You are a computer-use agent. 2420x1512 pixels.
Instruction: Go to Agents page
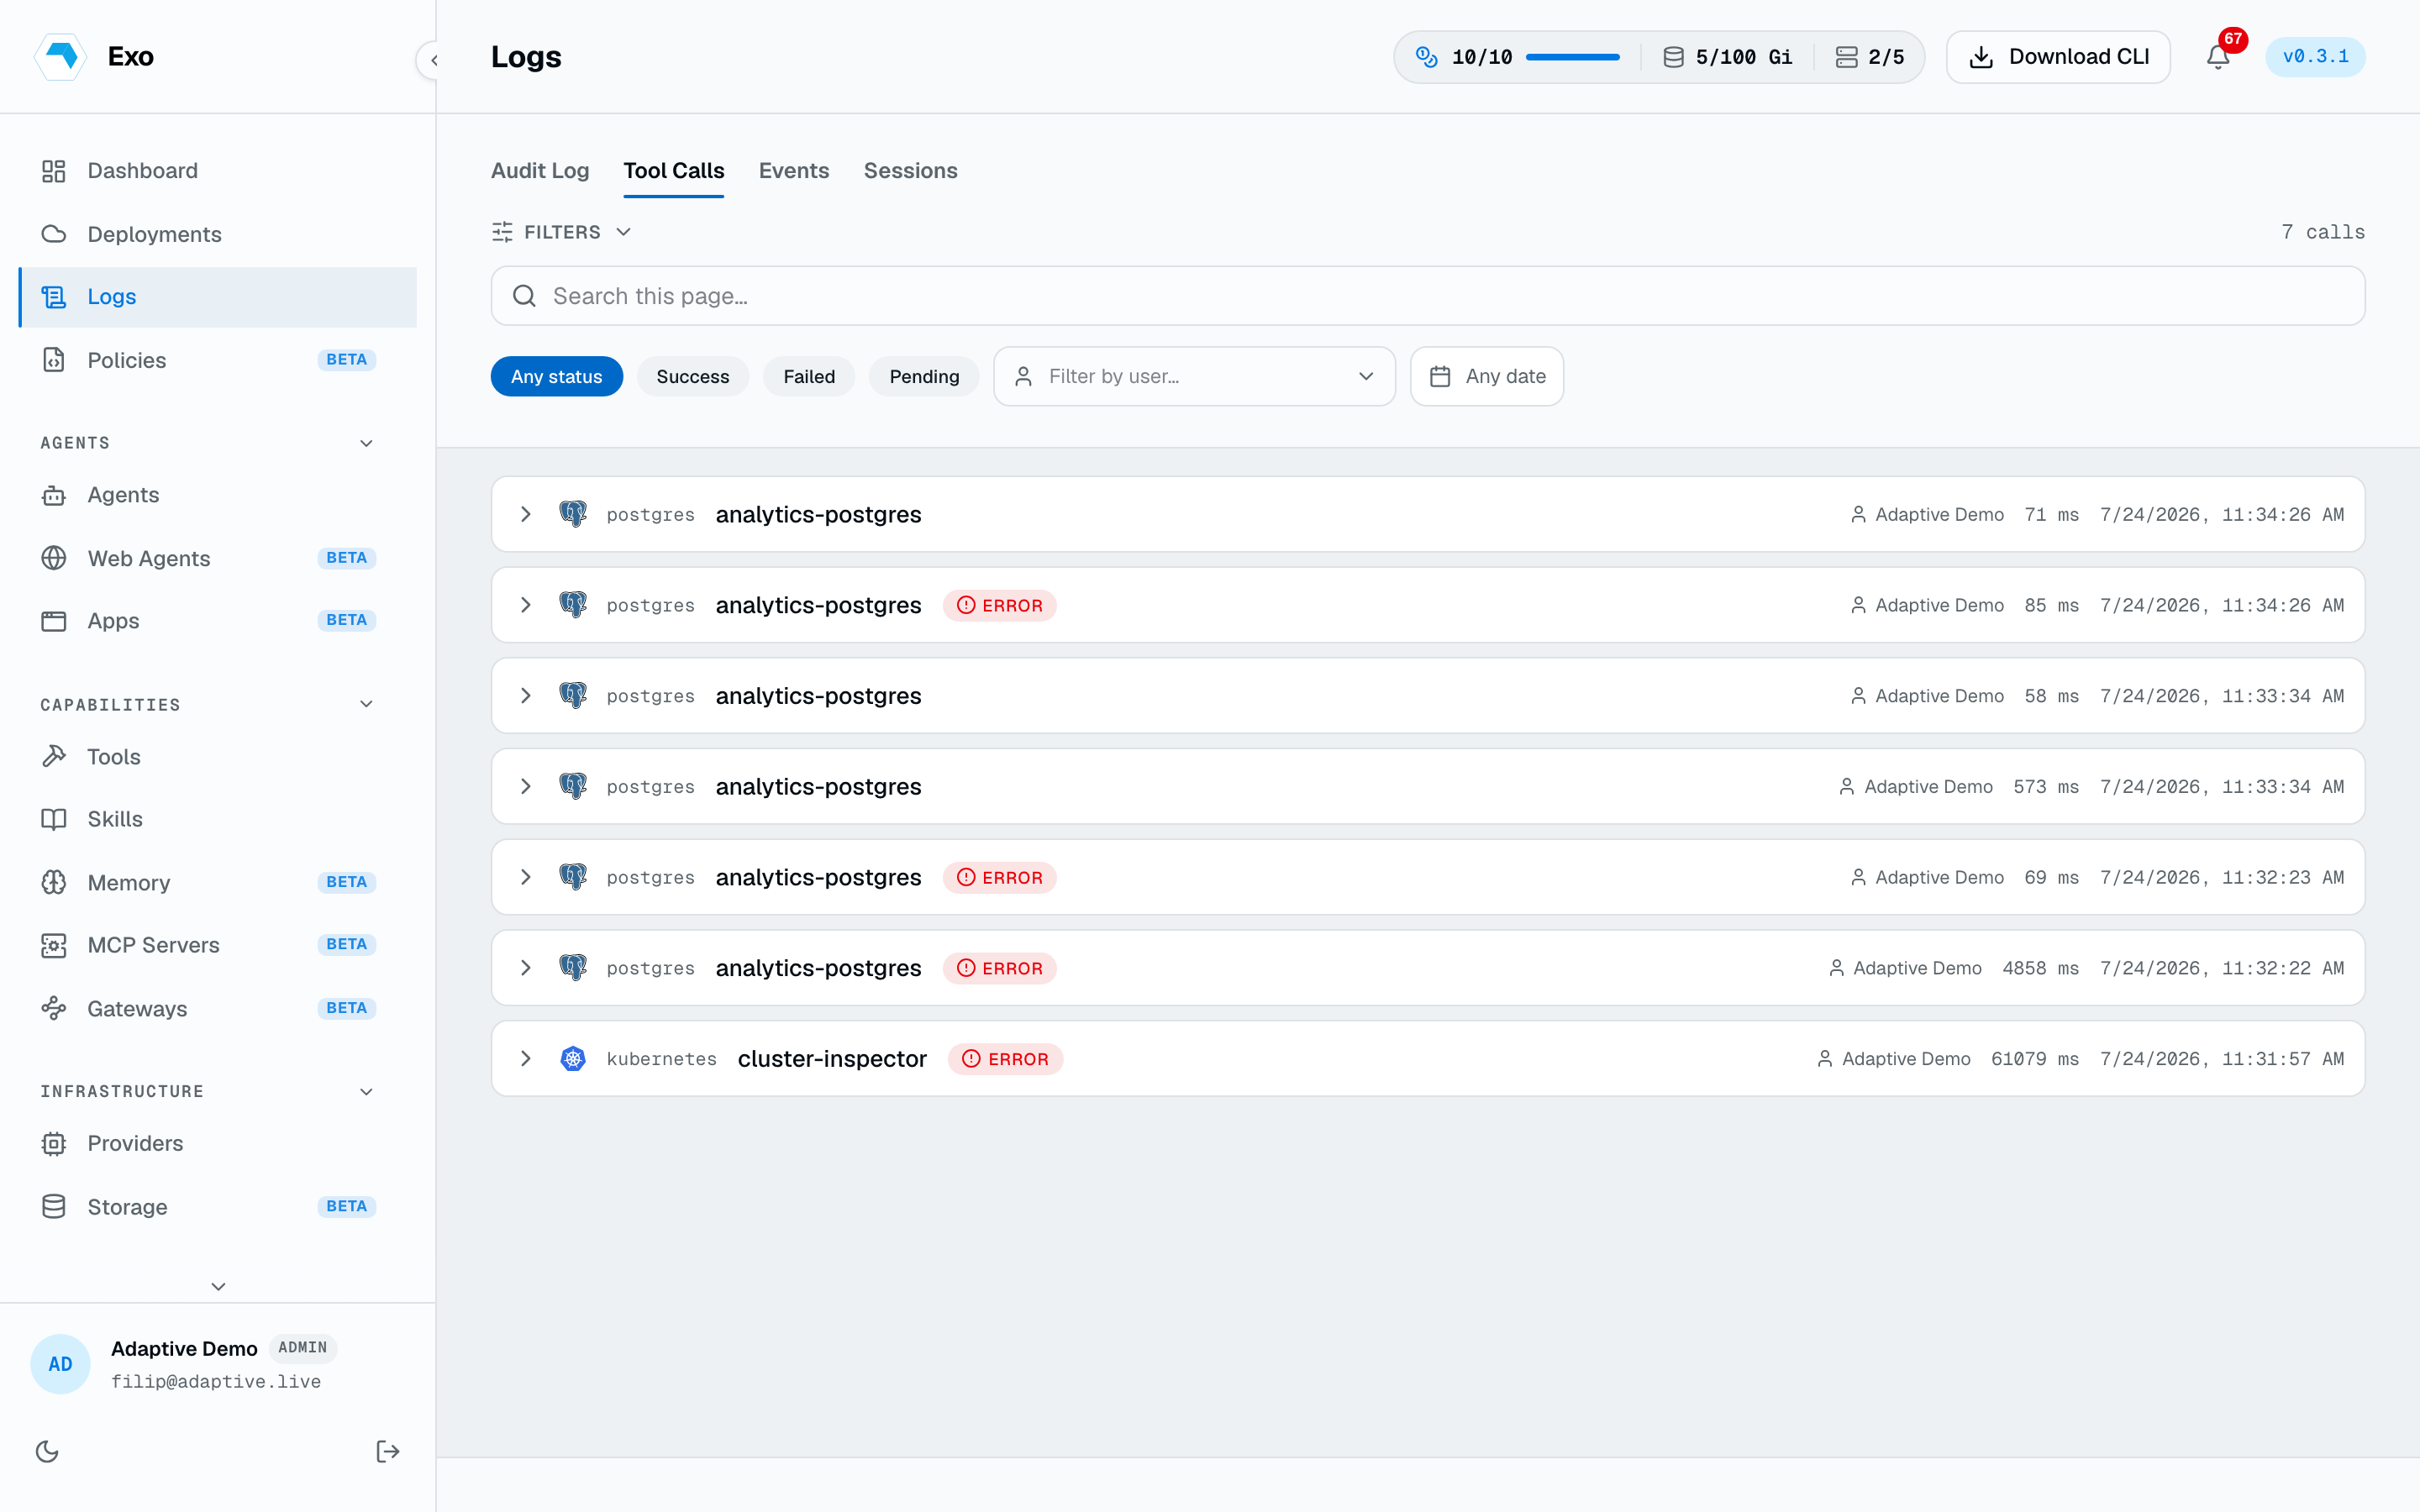(218, 495)
